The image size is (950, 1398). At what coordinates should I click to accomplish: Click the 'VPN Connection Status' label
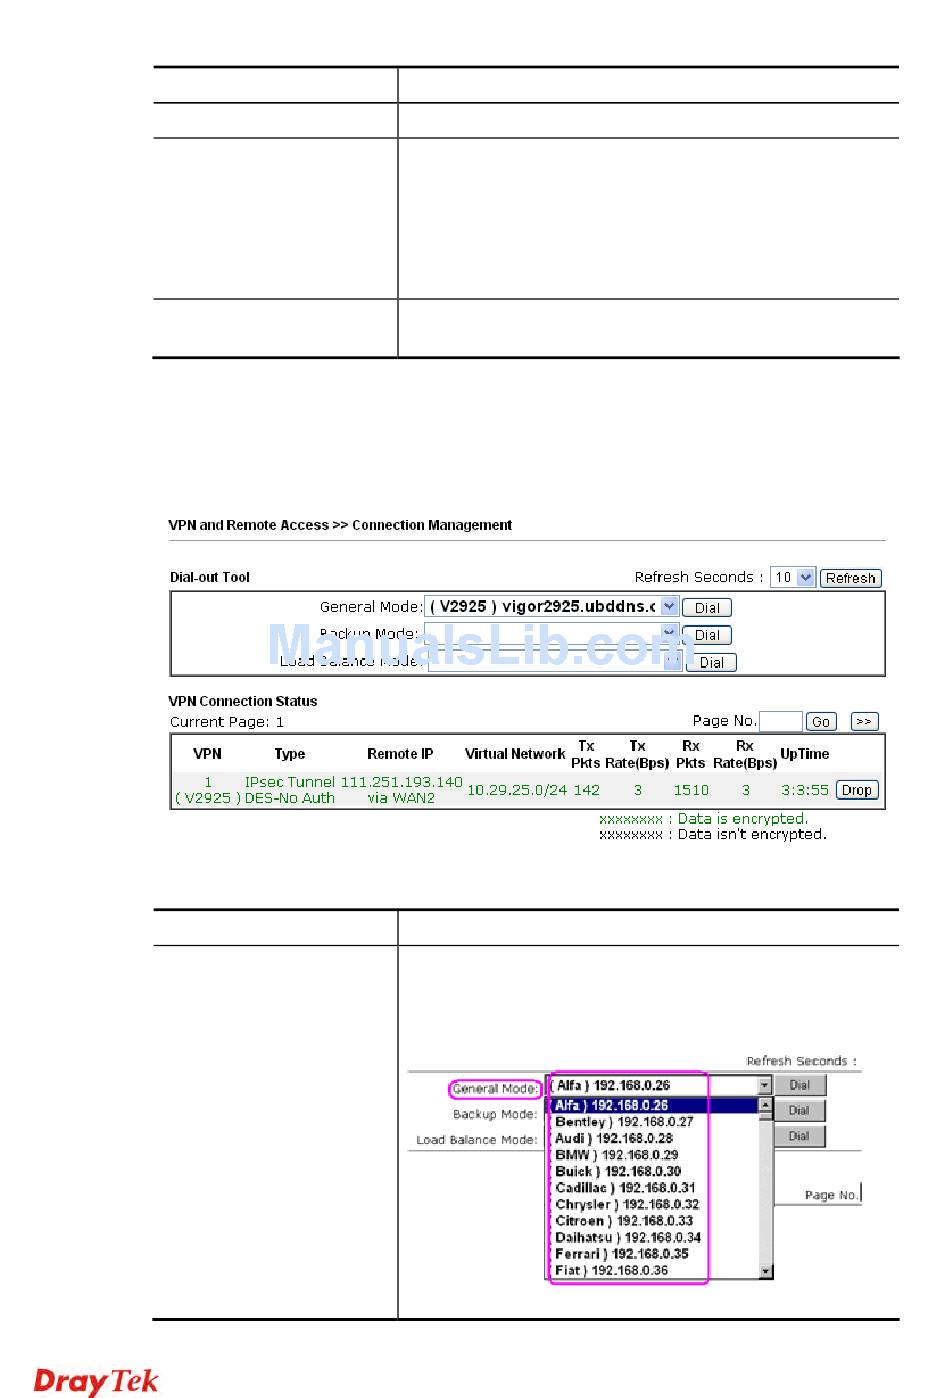tap(243, 701)
